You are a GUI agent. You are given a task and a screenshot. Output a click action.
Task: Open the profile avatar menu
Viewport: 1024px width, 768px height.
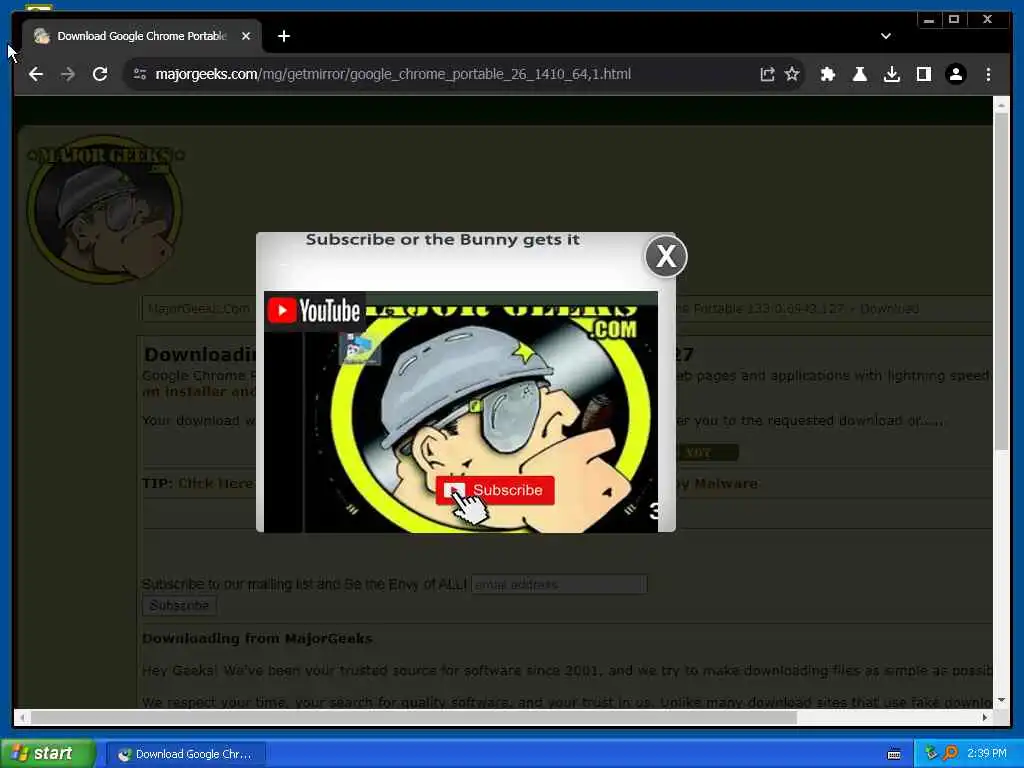pos(956,74)
